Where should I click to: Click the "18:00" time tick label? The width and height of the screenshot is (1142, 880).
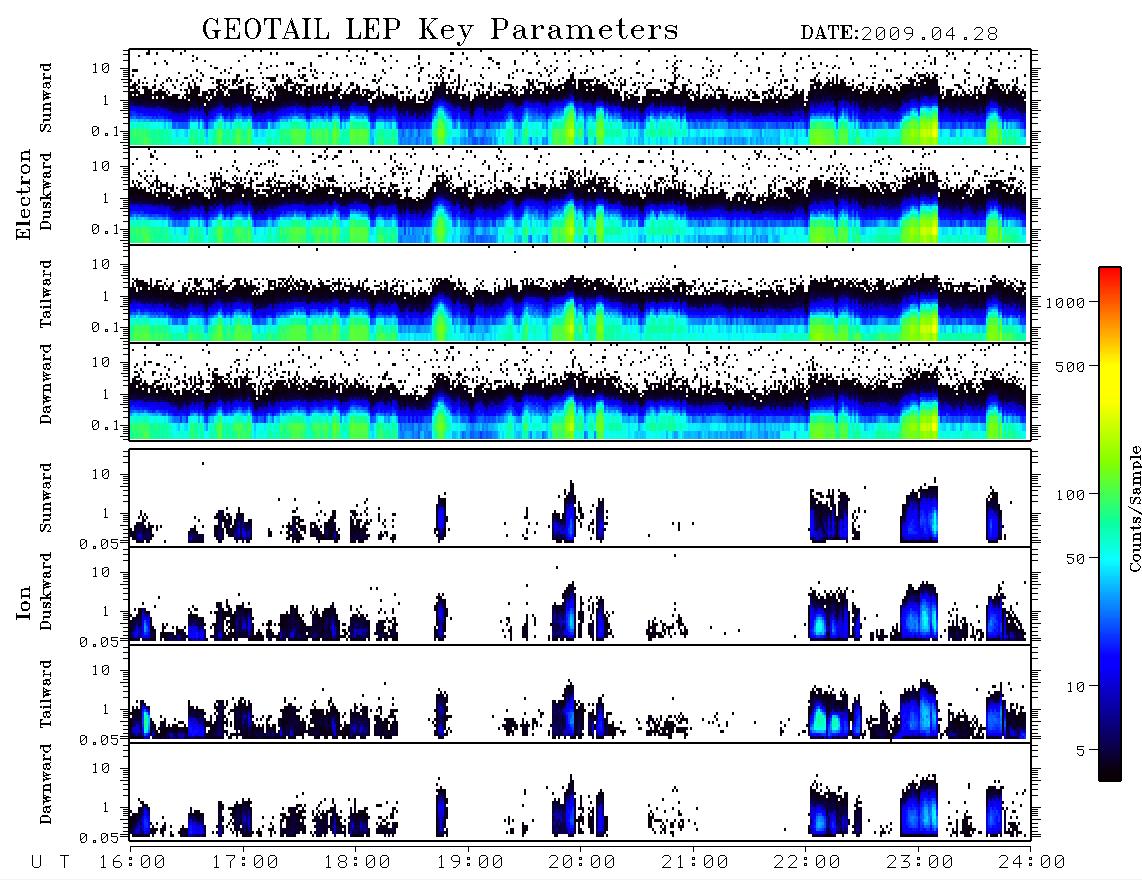tap(357, 863)
